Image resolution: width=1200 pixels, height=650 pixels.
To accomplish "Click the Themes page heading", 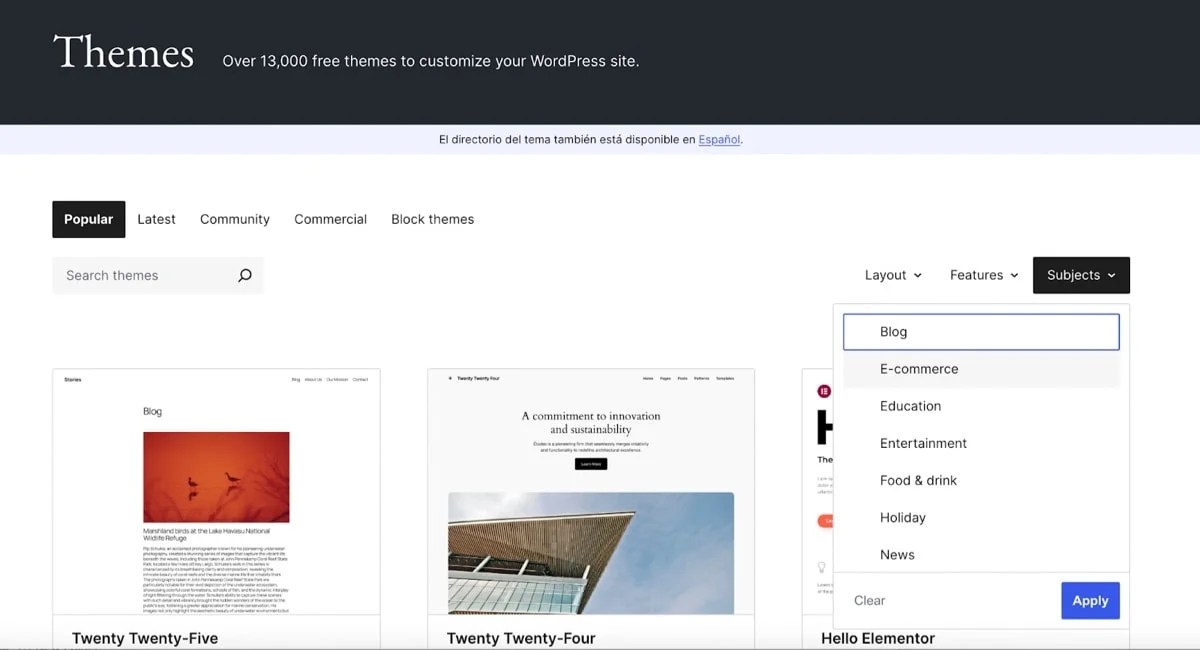I will pyautogui.click(x=123, y=52).
